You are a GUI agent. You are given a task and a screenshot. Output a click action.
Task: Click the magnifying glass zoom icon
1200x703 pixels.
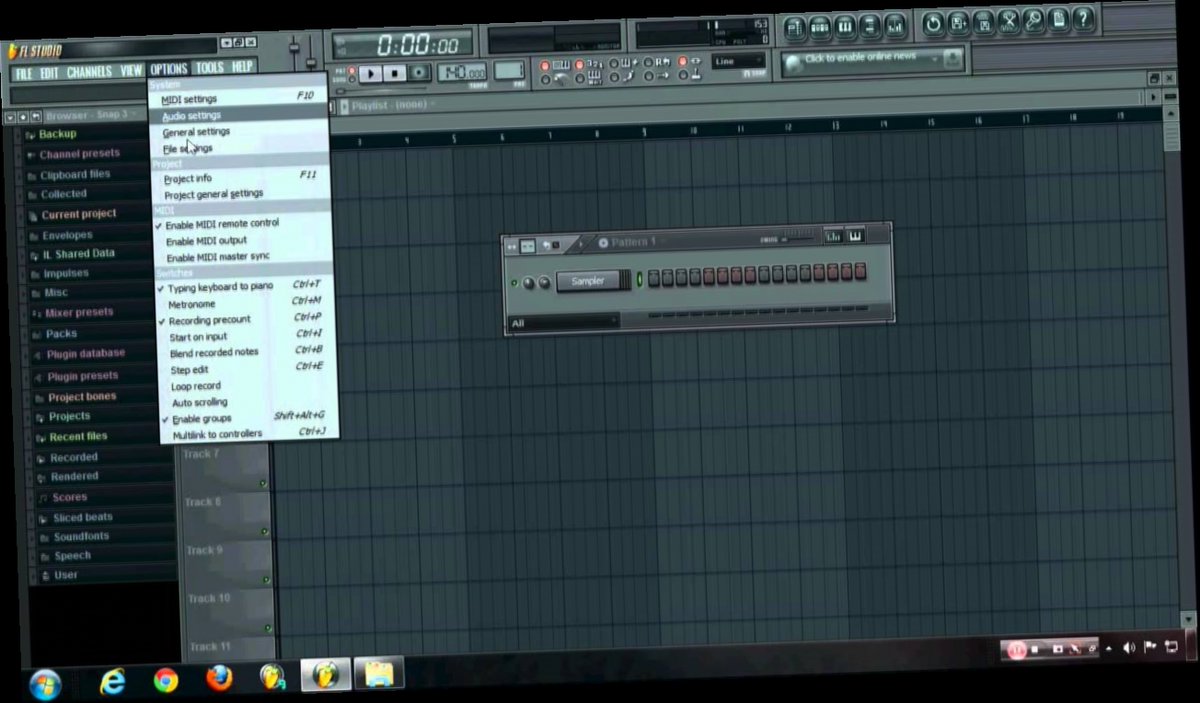(1033, 28)
